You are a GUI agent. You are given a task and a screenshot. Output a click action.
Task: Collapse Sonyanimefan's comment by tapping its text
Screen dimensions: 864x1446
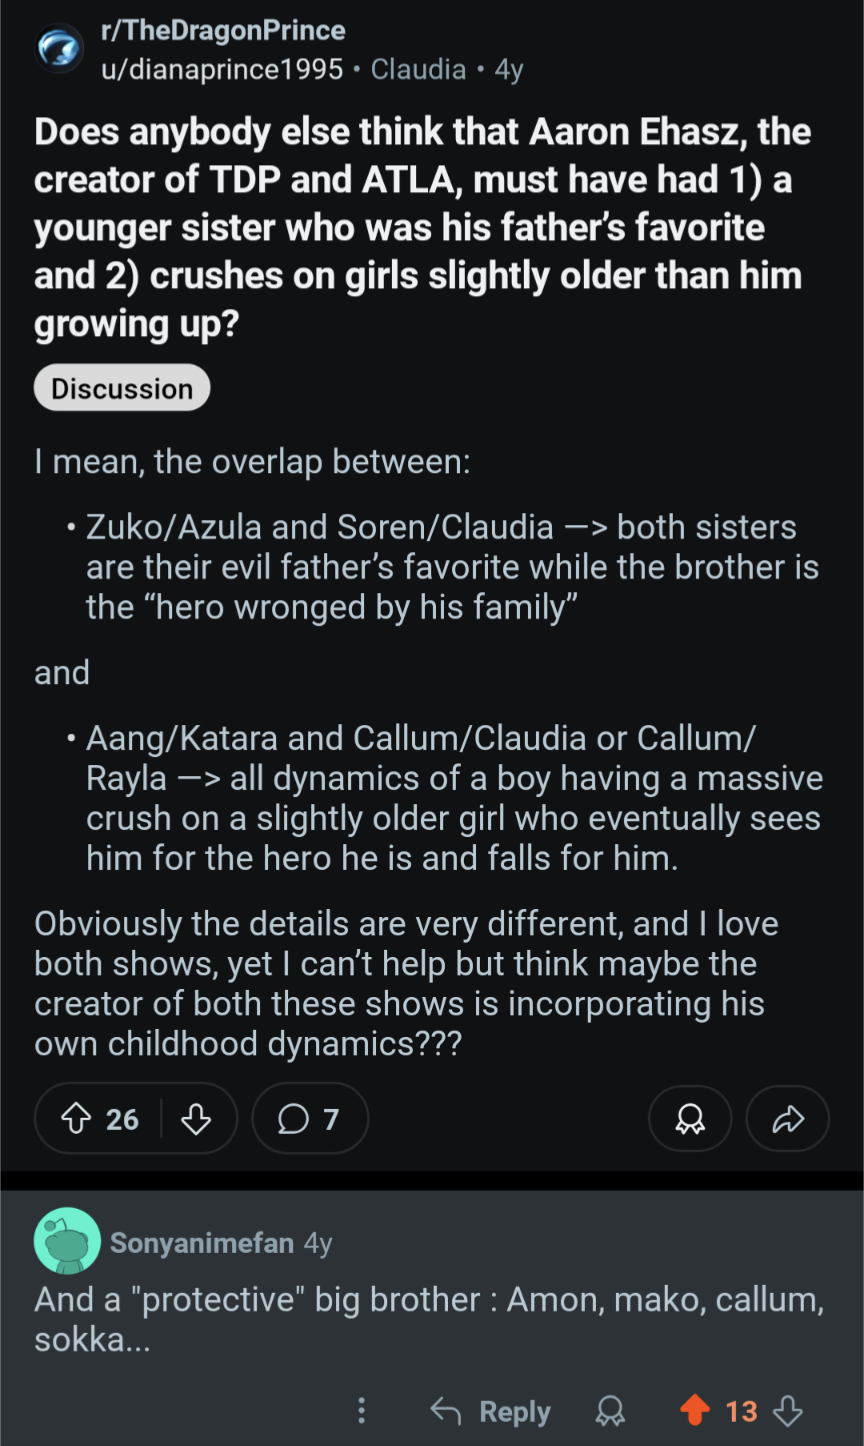(429, 1318)
